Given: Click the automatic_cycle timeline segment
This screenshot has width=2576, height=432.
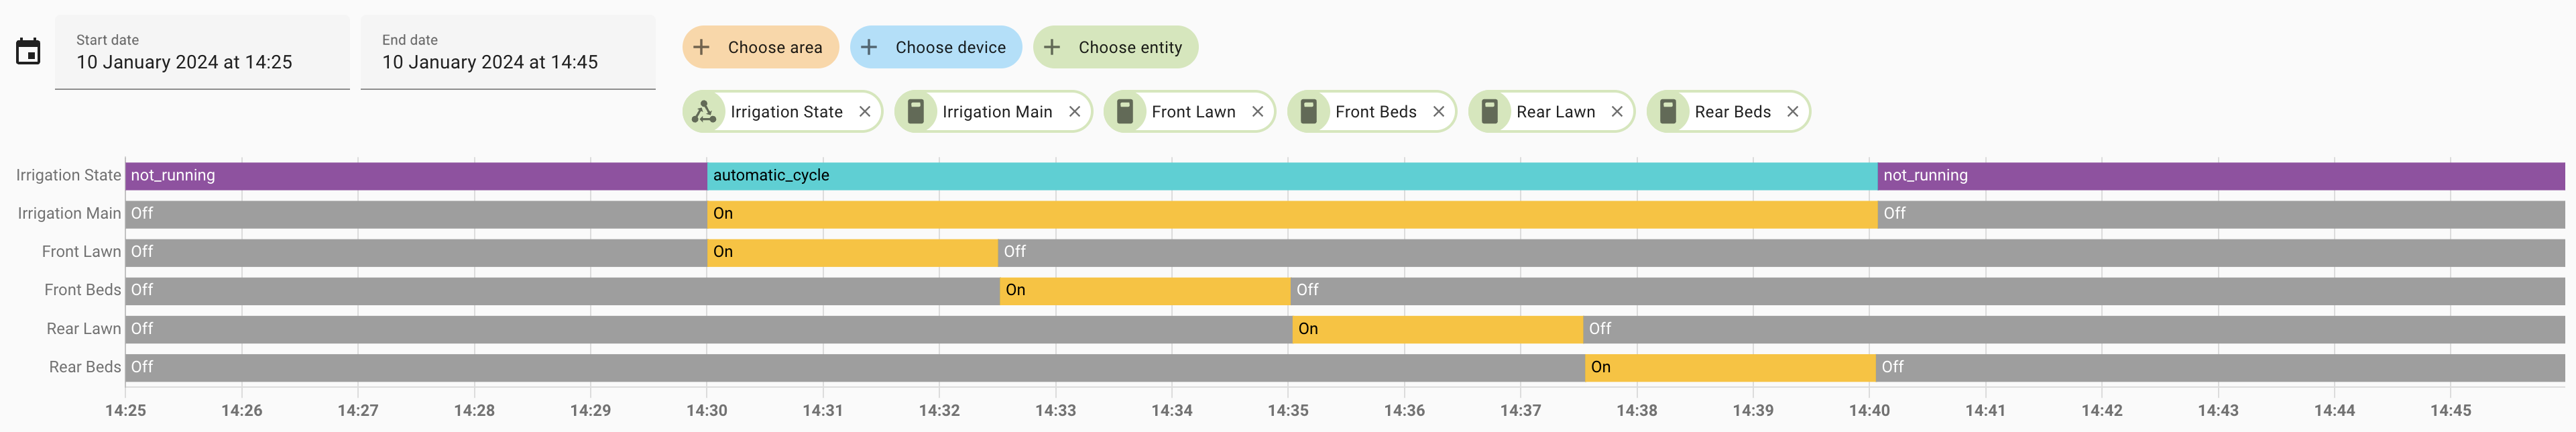Looking at the screenshot, I should click(1290, 176).
